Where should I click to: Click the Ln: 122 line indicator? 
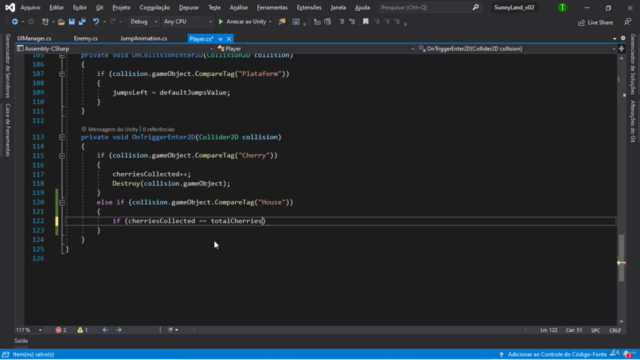[549, 330]
